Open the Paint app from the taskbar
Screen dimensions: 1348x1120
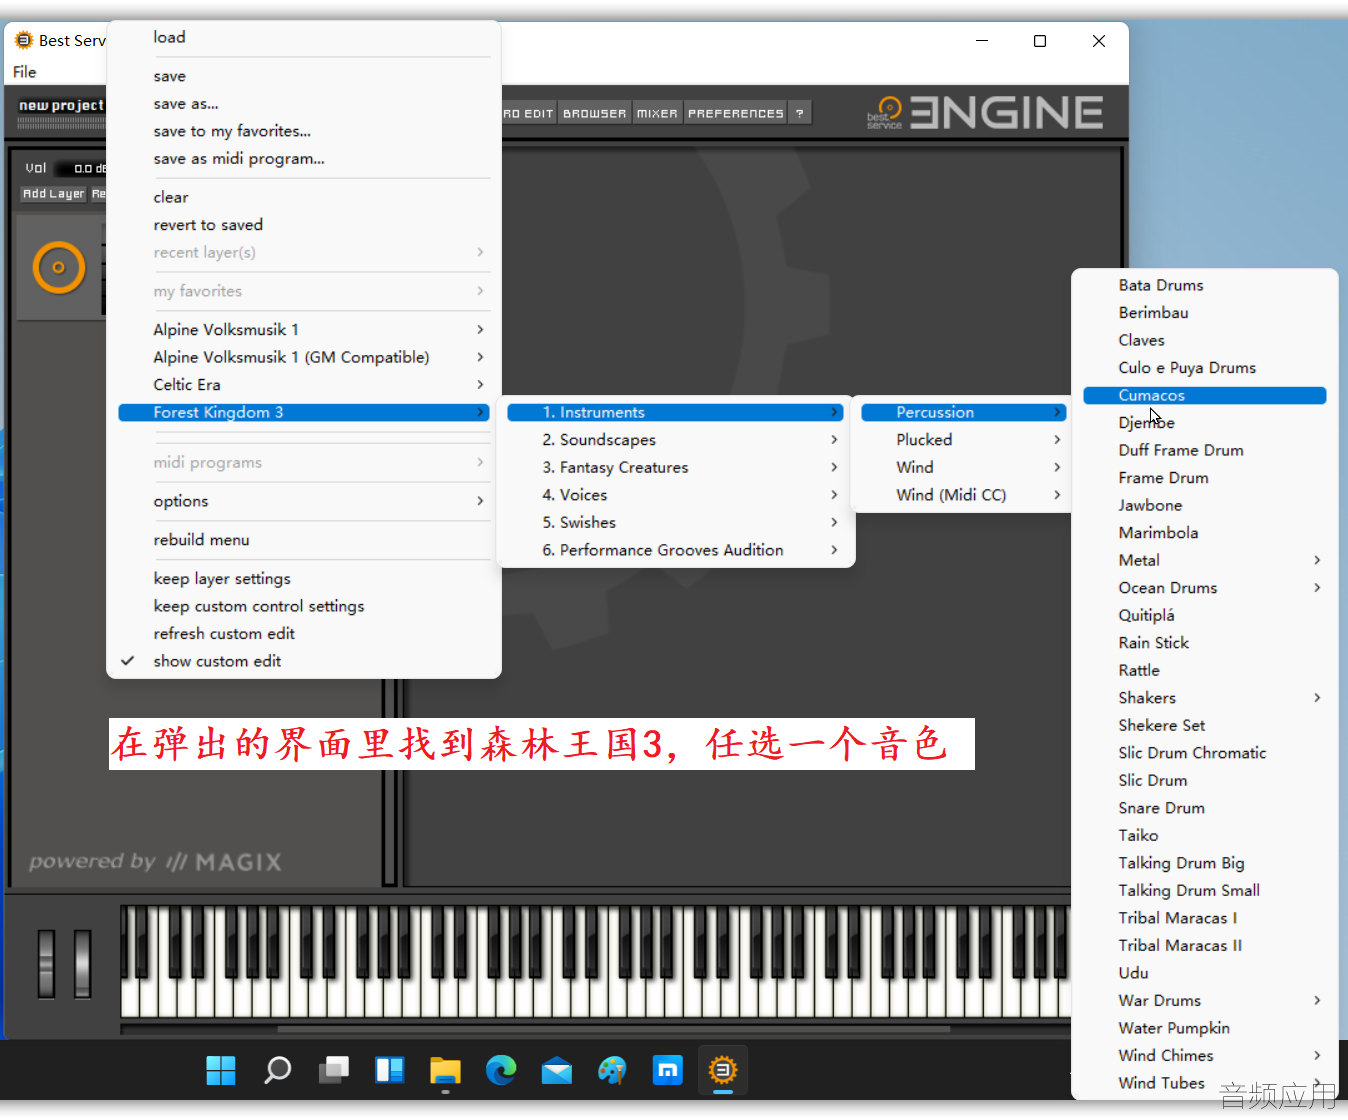pyautogui.click(x=612, y=1070)
